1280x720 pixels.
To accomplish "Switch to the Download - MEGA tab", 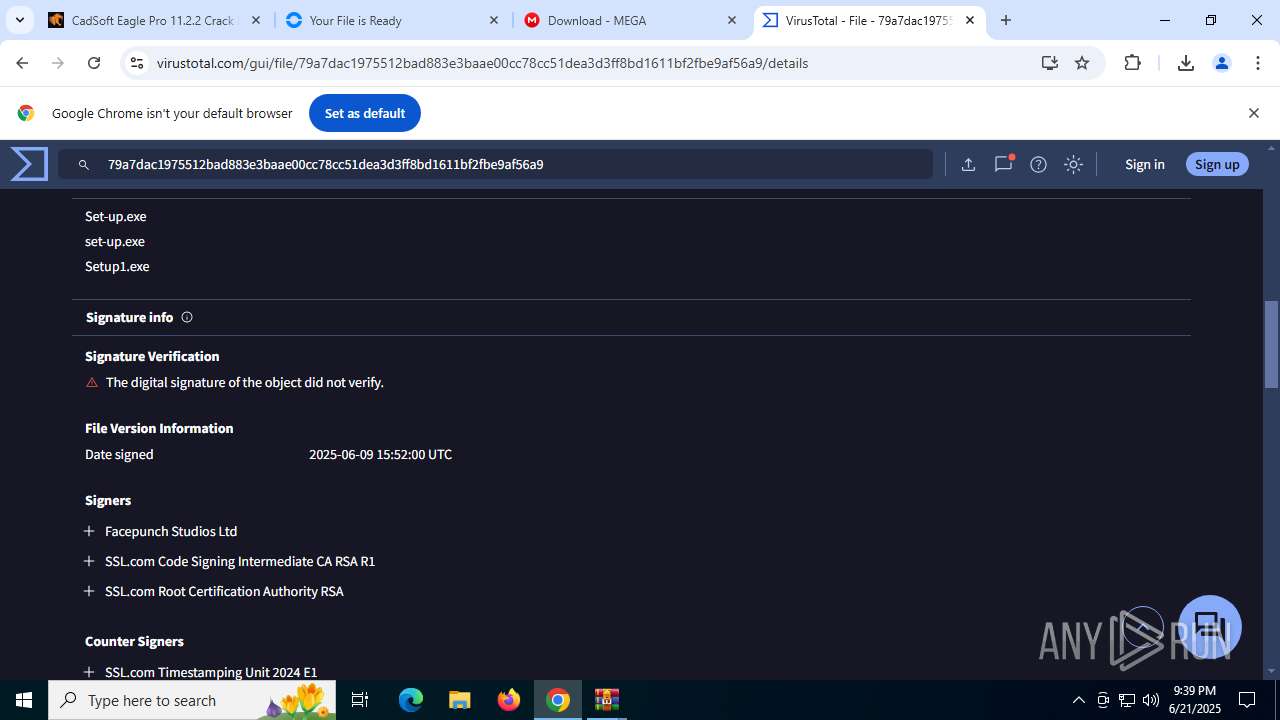I will coord(630,20).
